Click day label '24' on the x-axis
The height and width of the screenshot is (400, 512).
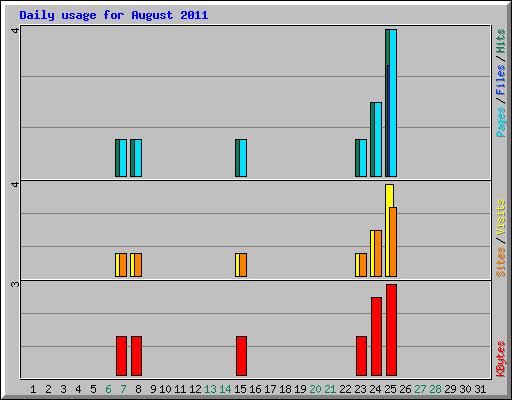pos(375,389)
